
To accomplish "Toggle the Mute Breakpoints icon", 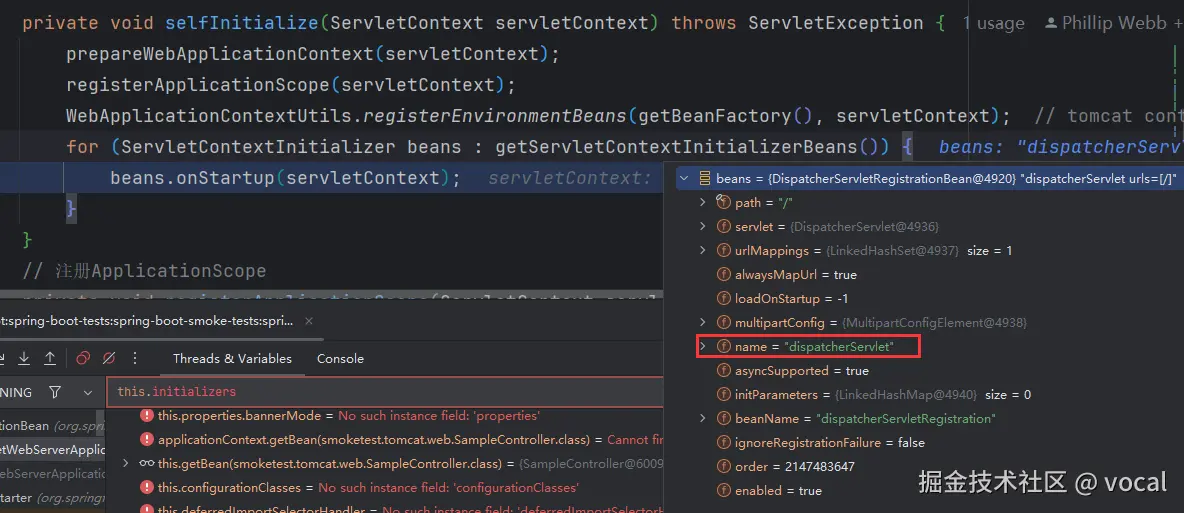I will coord(109,358).
